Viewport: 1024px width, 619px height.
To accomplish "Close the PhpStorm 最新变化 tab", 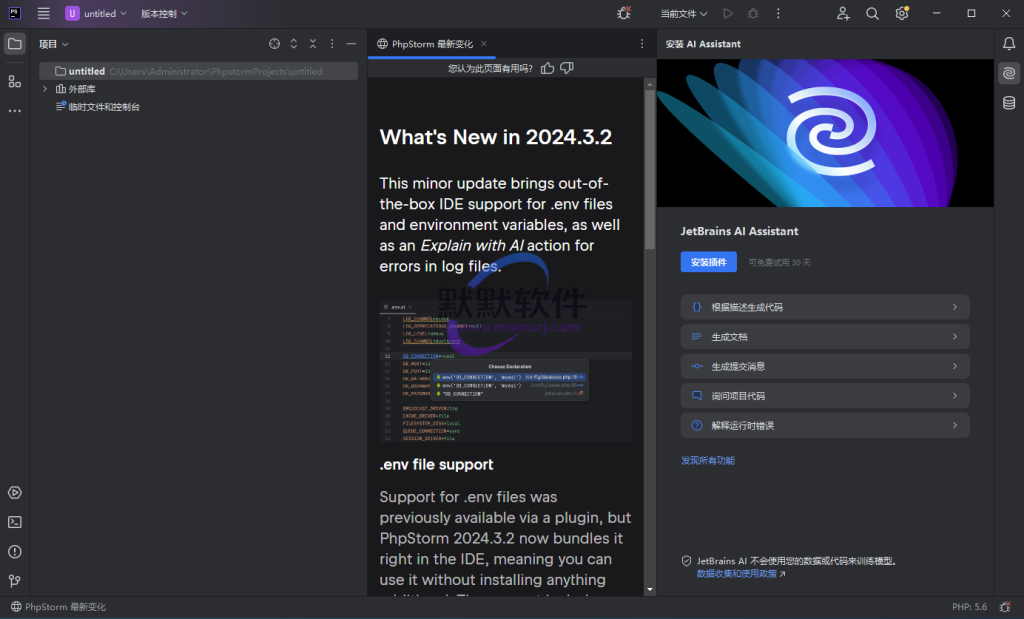I will point(484,44).
